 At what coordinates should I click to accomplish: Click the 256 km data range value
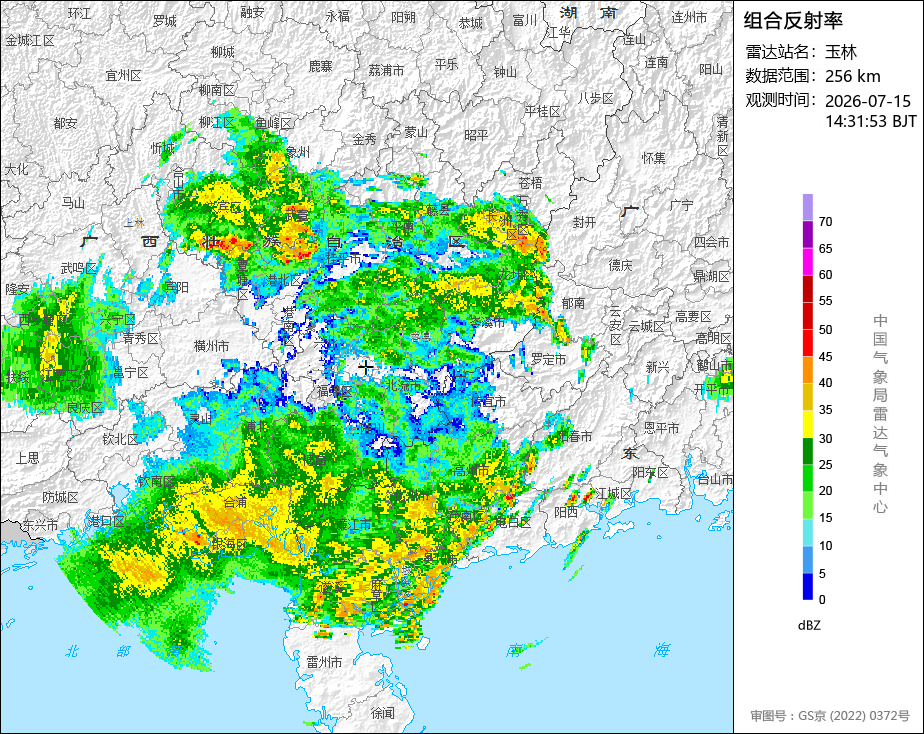click(x=853, y=76)
